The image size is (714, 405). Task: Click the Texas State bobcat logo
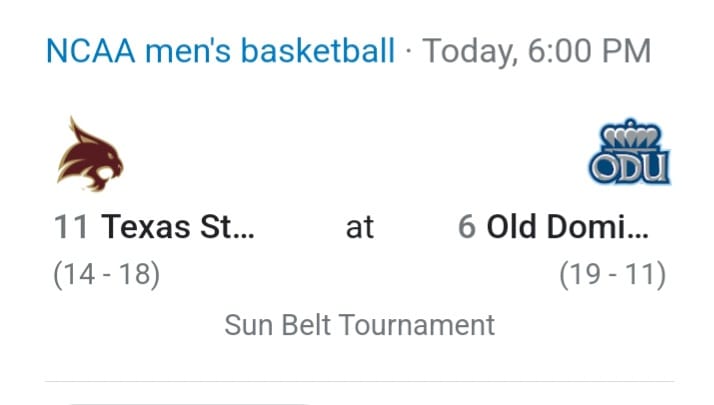coord(90,154)
